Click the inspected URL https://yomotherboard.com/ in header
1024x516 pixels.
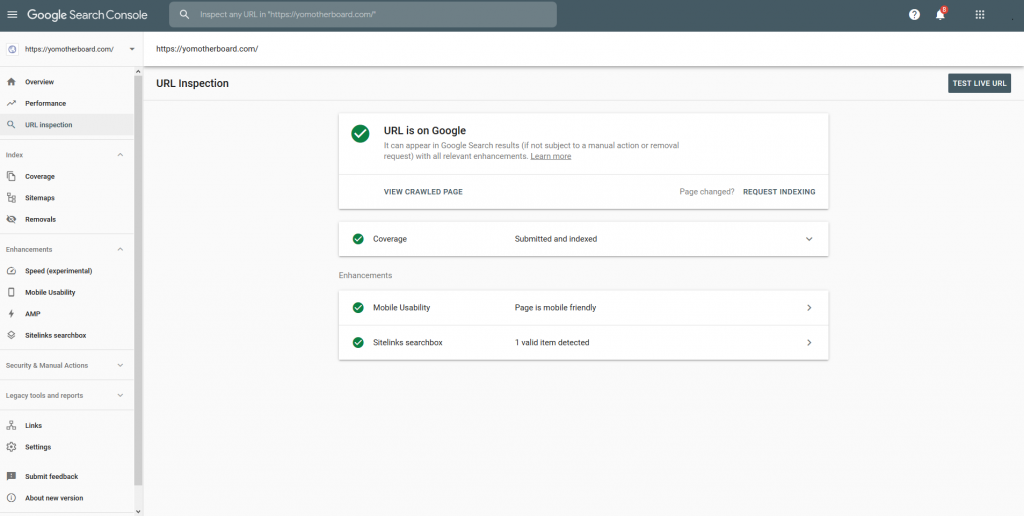pos(207,49)
